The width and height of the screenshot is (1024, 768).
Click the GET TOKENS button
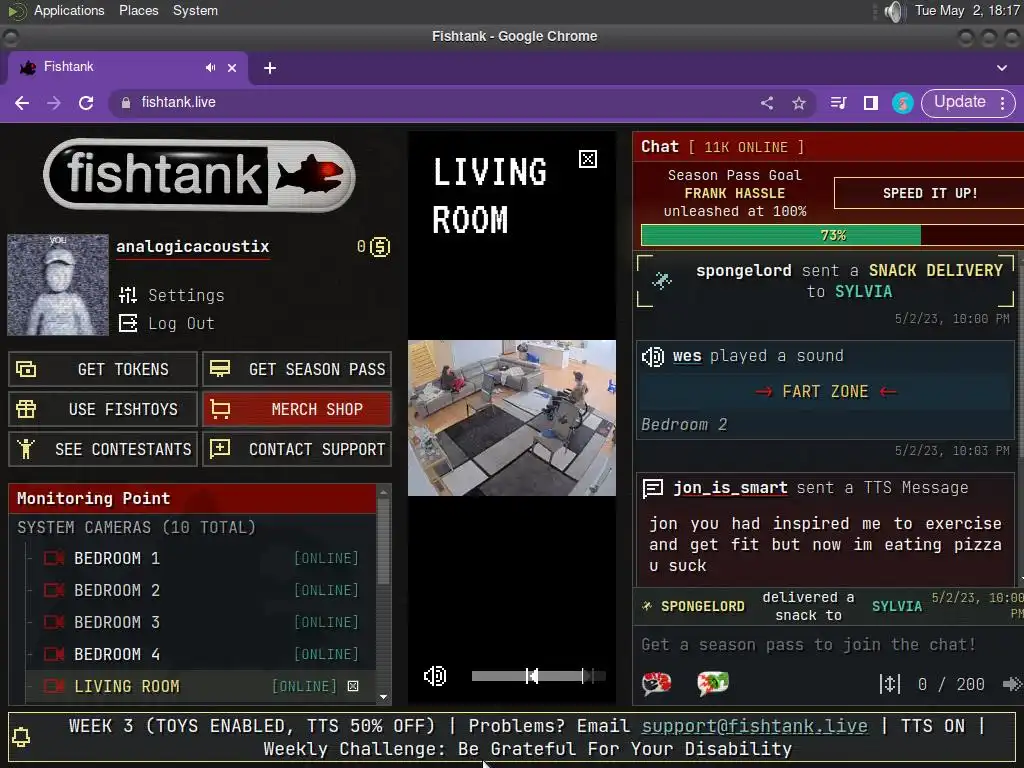103,369
